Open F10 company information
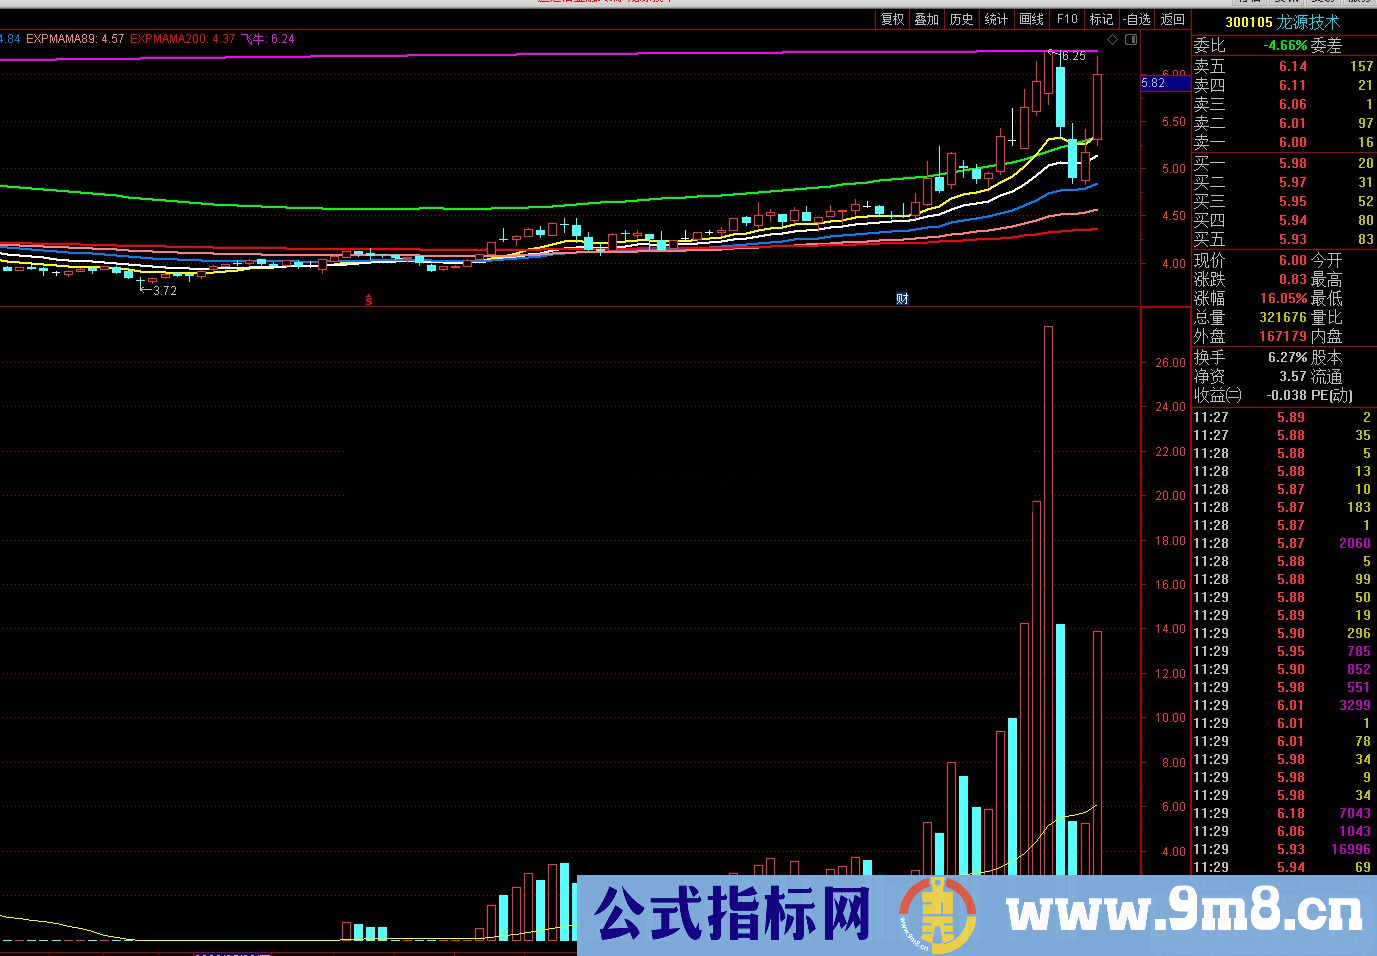Image resolution: width=1377 pixels, height=956 pixels. 1067,19
